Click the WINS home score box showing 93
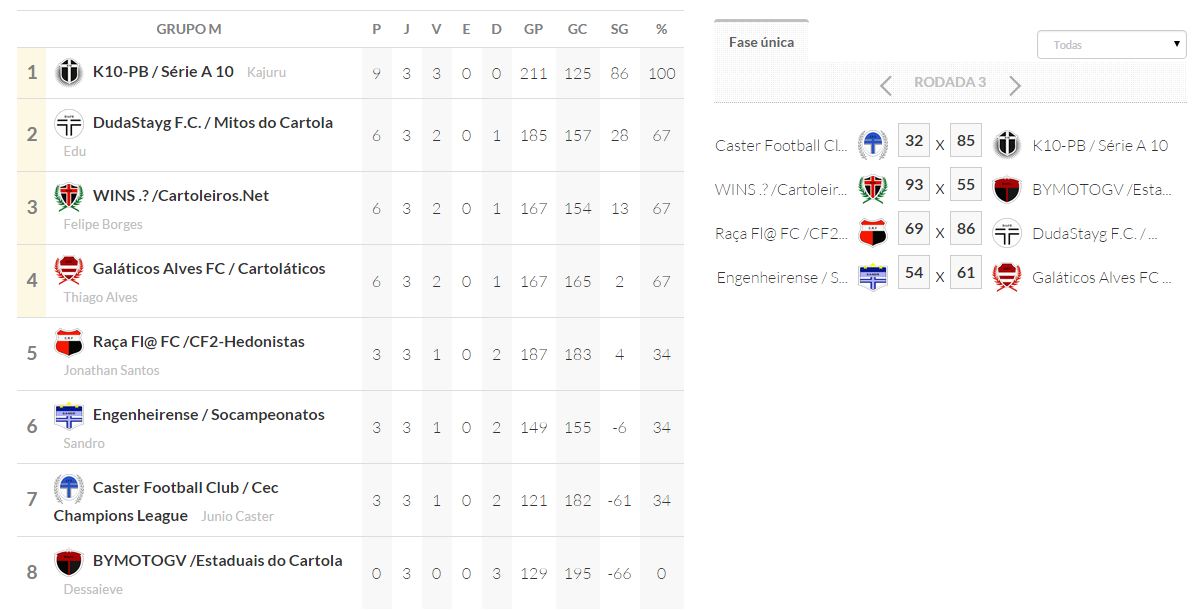Viewport: 1195px width, 610px height. [914, 185]
